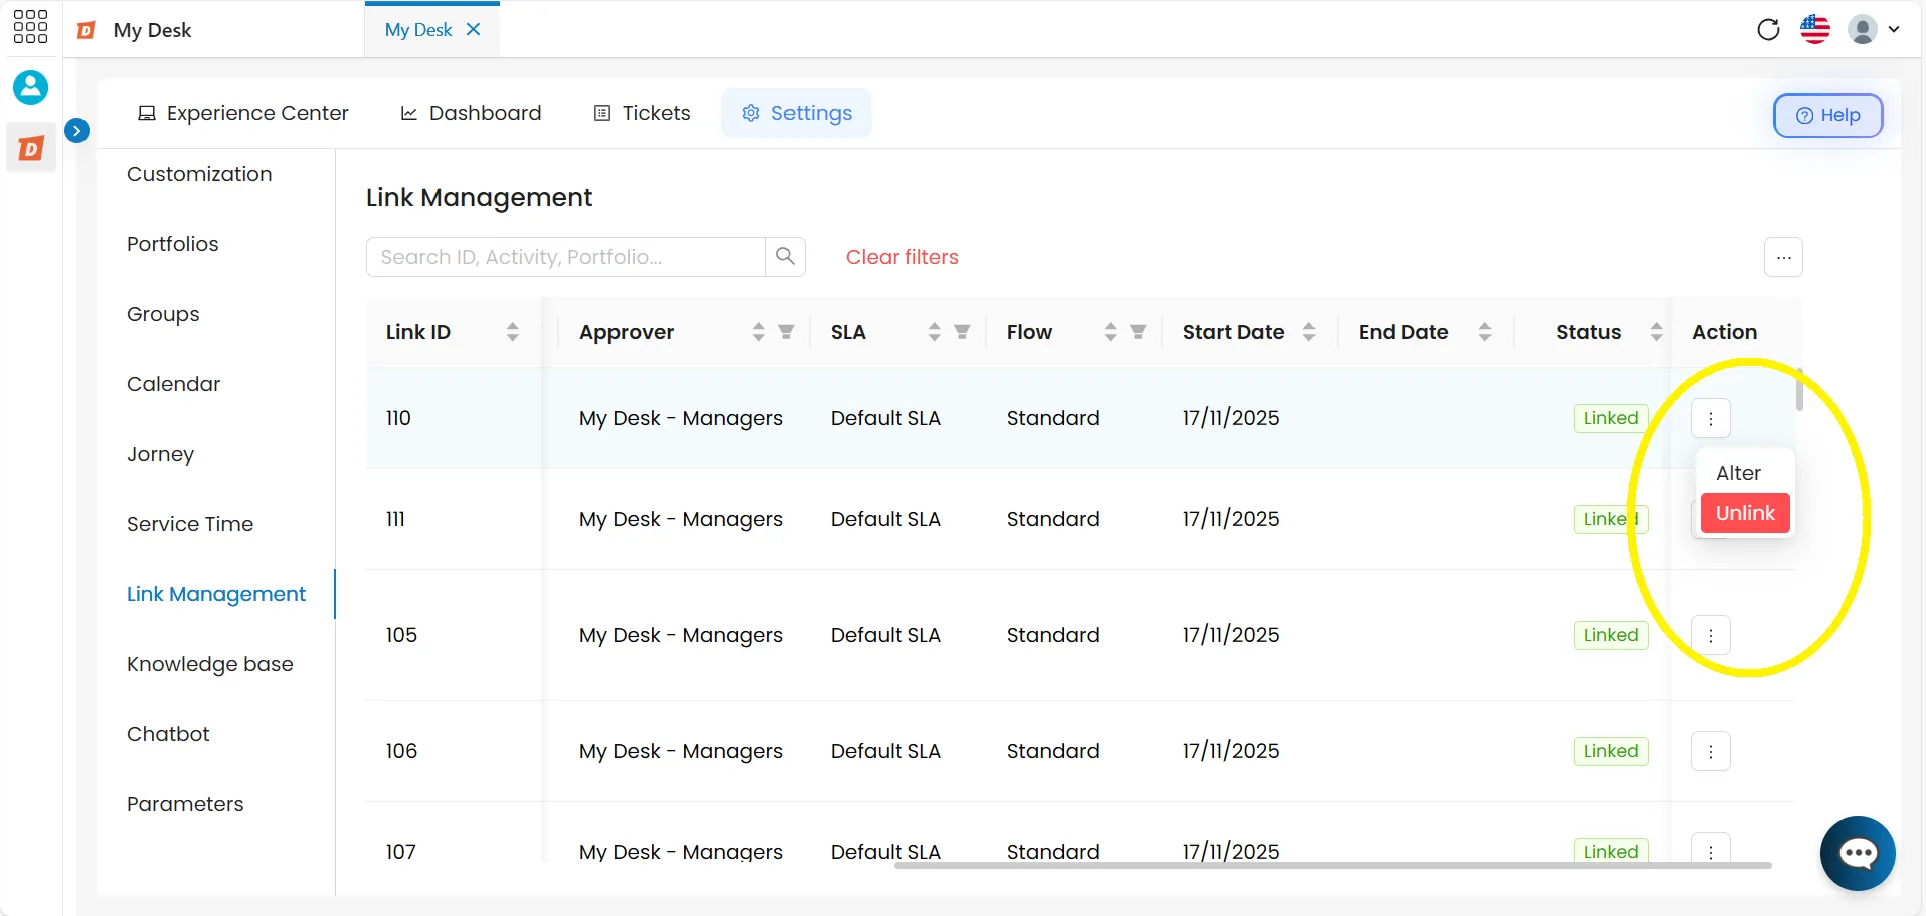Sort by Approver column
Viewport: 1926px width, 916px height.
pyautogui.click(x=758, y=332)
